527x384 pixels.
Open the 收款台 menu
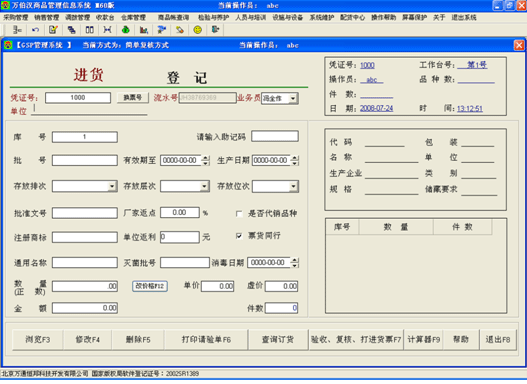105,17
